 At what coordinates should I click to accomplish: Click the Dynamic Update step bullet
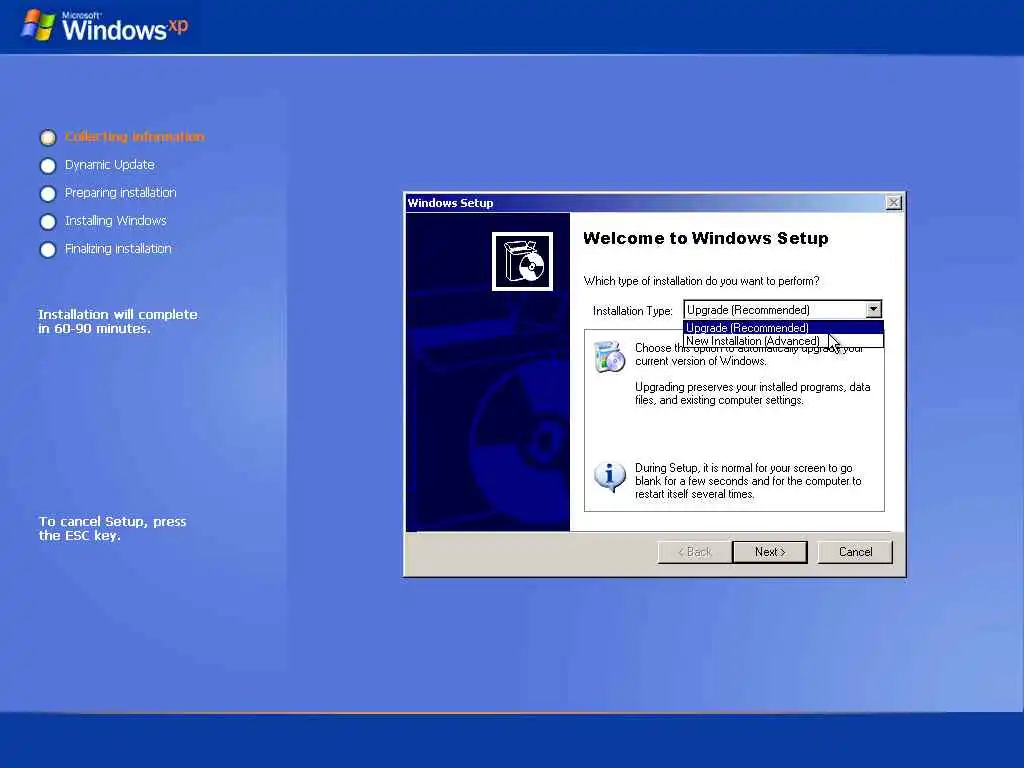[48, 166]
